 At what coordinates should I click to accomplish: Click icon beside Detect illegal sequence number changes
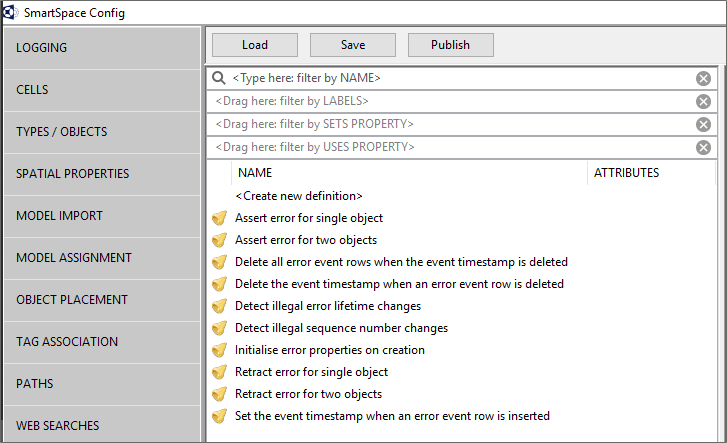pos(219,328)
